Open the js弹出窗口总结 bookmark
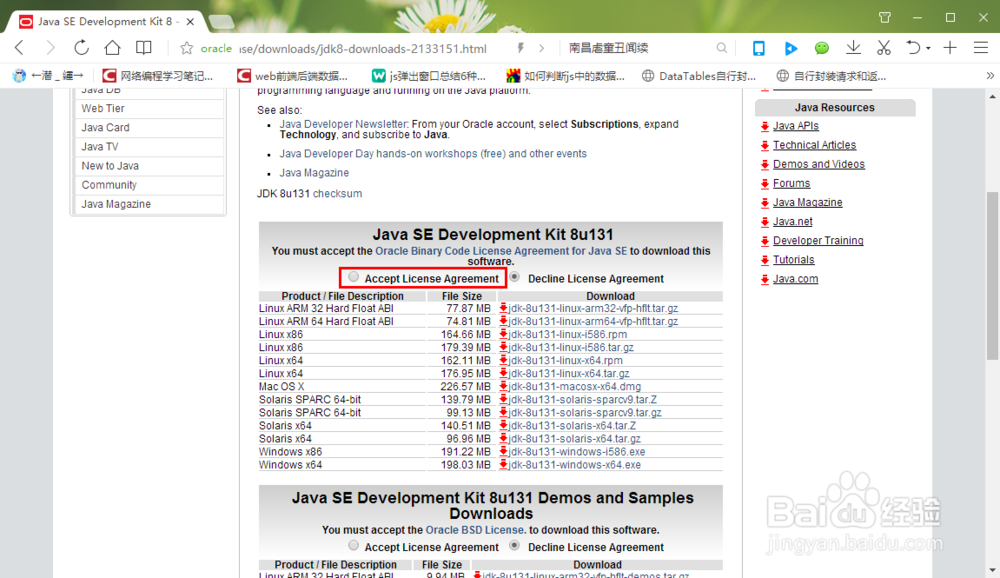Image resolution: width=1000 pixels, height=578 pixels. pyautogui.click(x=429, y=76)
